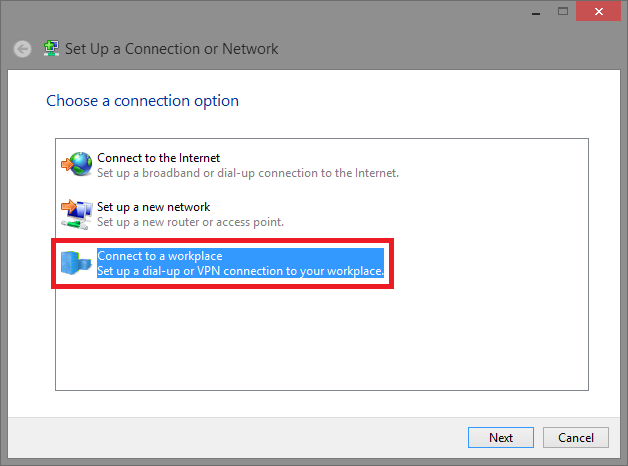Minimize the wizard window
Screen dimensions: 628x466
pyautogui.click(x=532, y=11)
